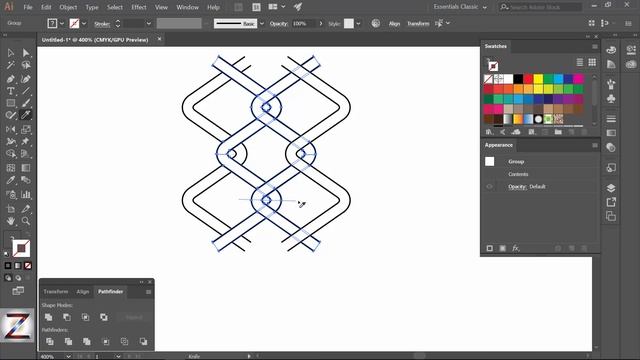
Task: Open the Window menu
Action: tap(187, 7)
